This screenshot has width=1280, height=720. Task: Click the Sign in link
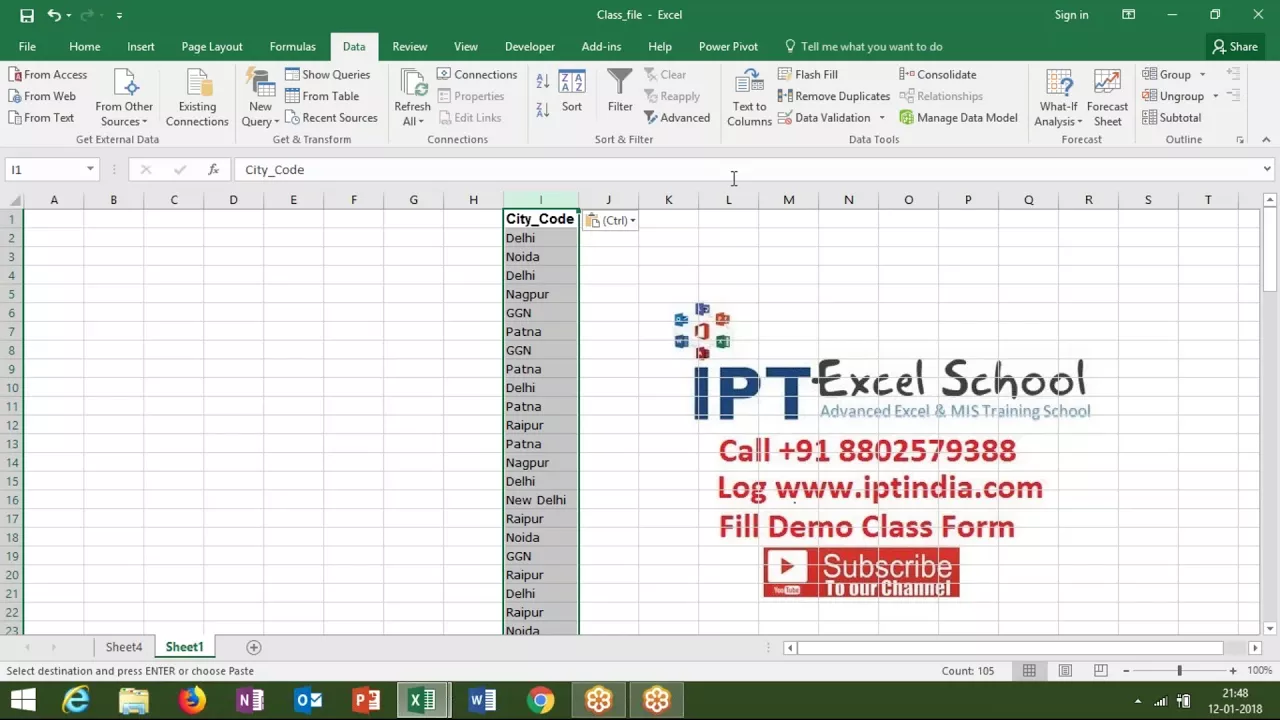1071,15
